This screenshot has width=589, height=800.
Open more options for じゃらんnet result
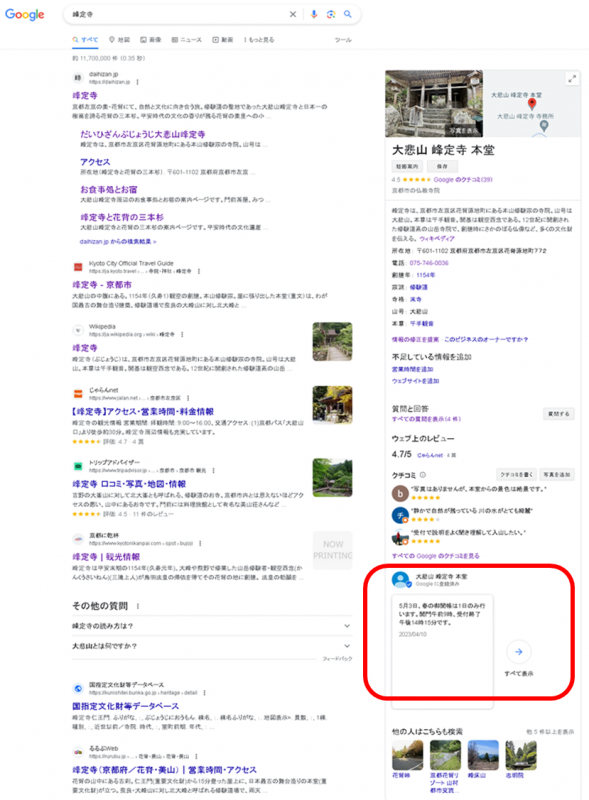188,397
